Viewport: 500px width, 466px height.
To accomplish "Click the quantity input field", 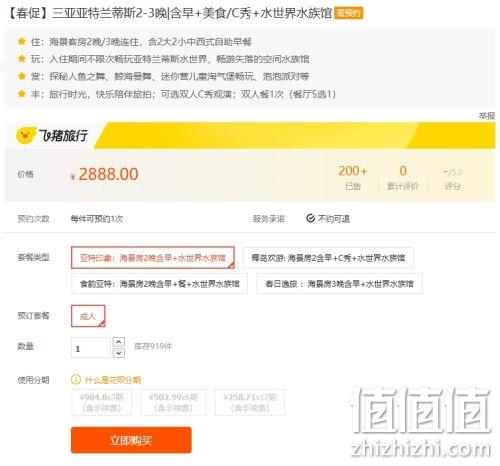I will pos(90,348).
